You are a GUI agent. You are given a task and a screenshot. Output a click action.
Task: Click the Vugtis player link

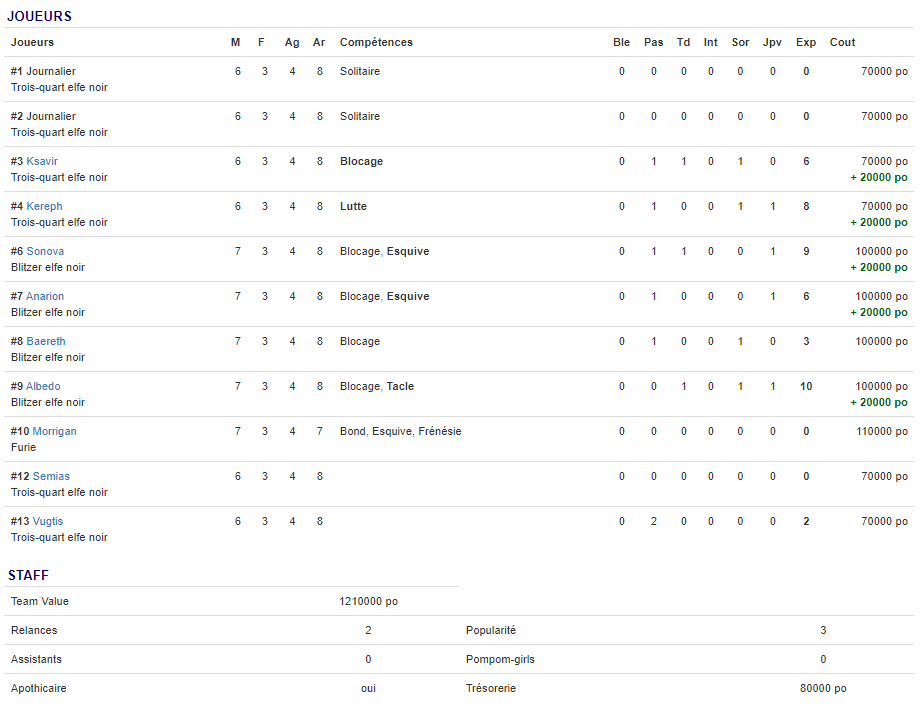[47, 521]
